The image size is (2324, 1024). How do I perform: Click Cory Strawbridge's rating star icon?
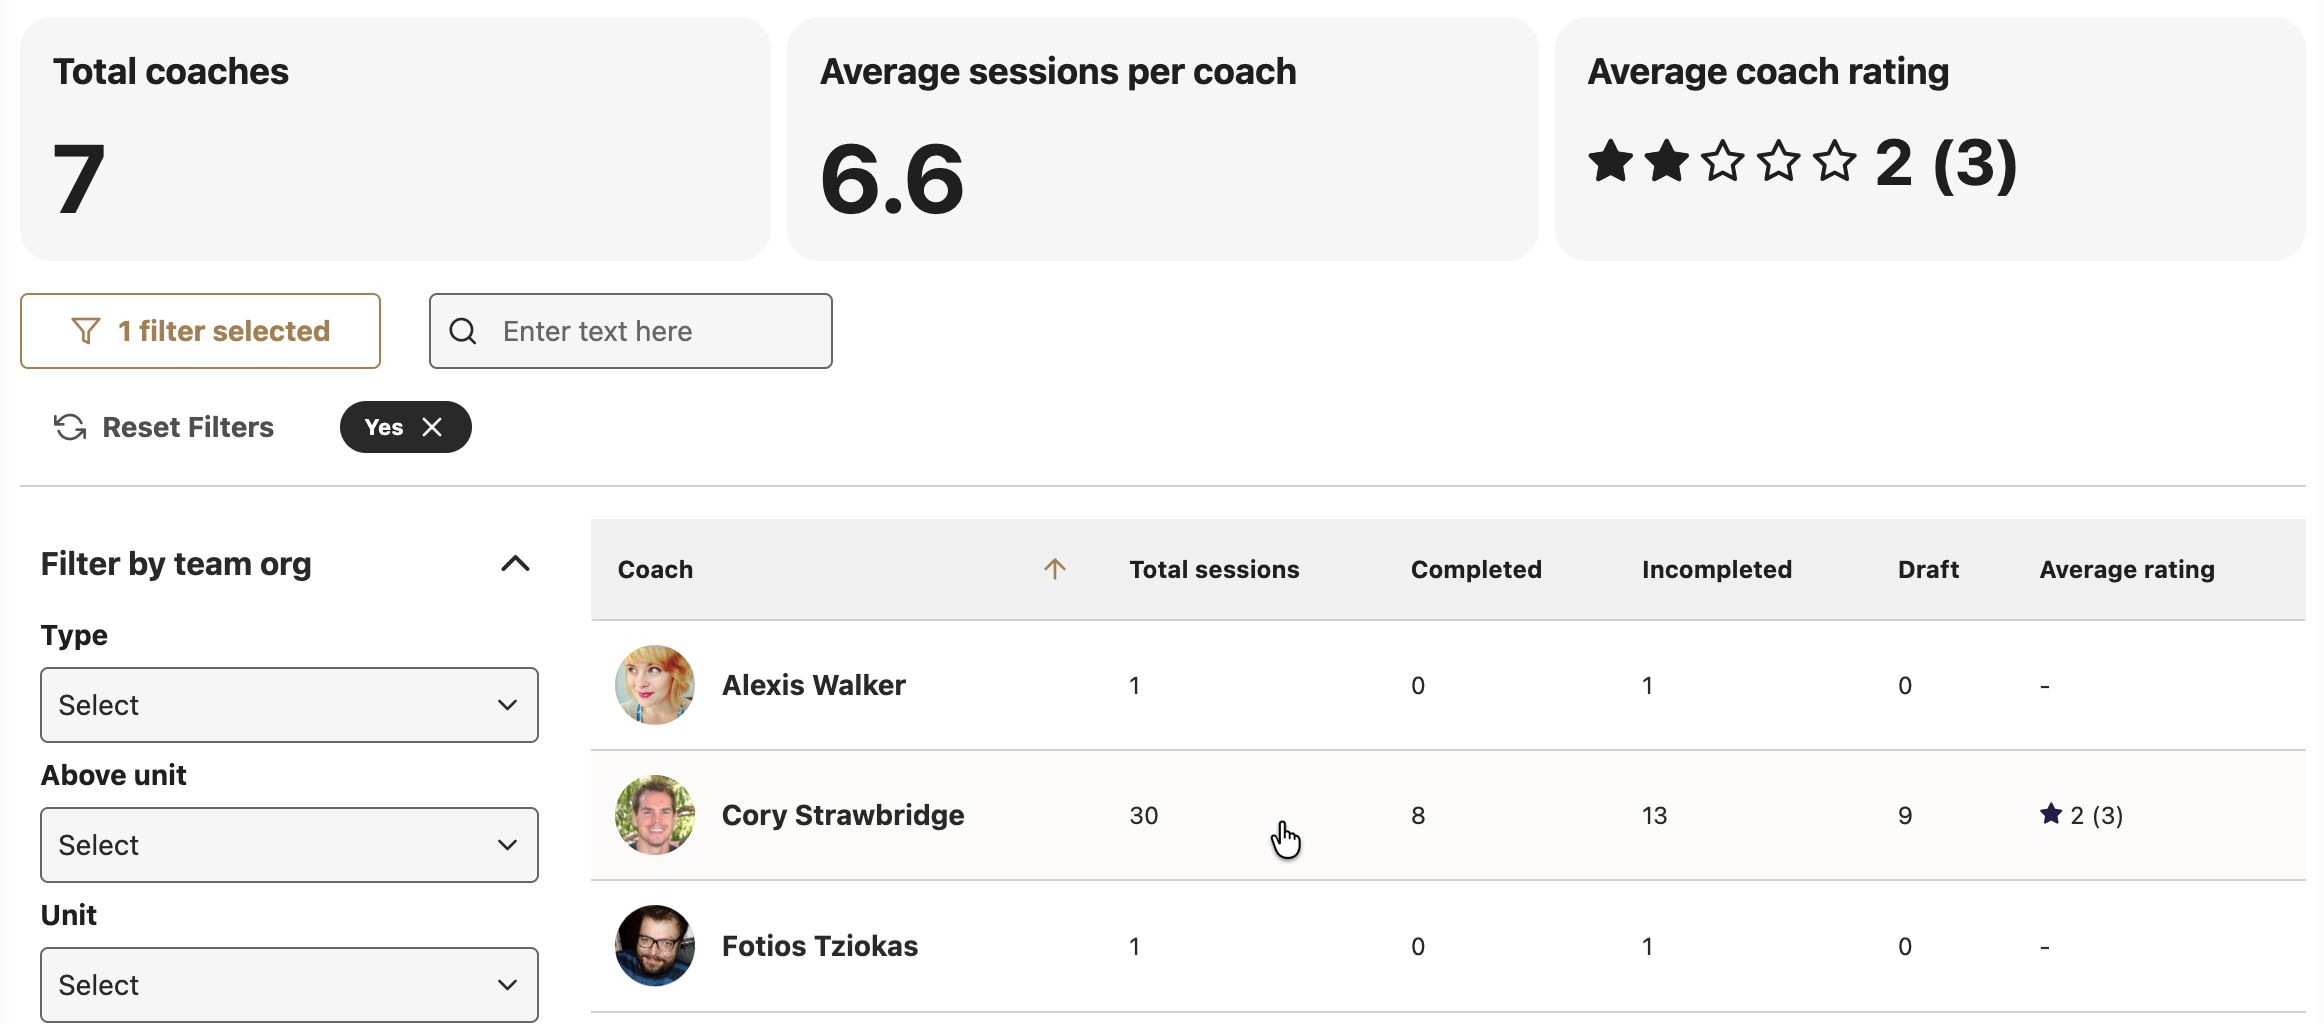pos(2051,814)
